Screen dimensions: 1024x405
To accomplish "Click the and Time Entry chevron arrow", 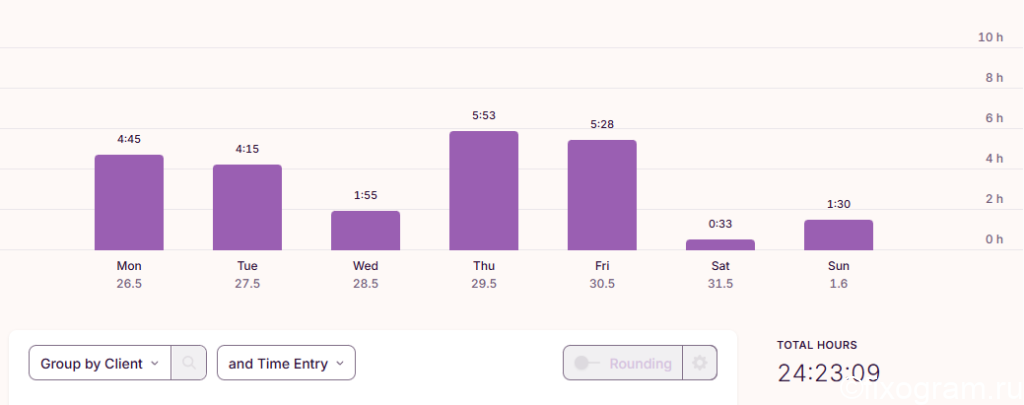I will [340, 363].
